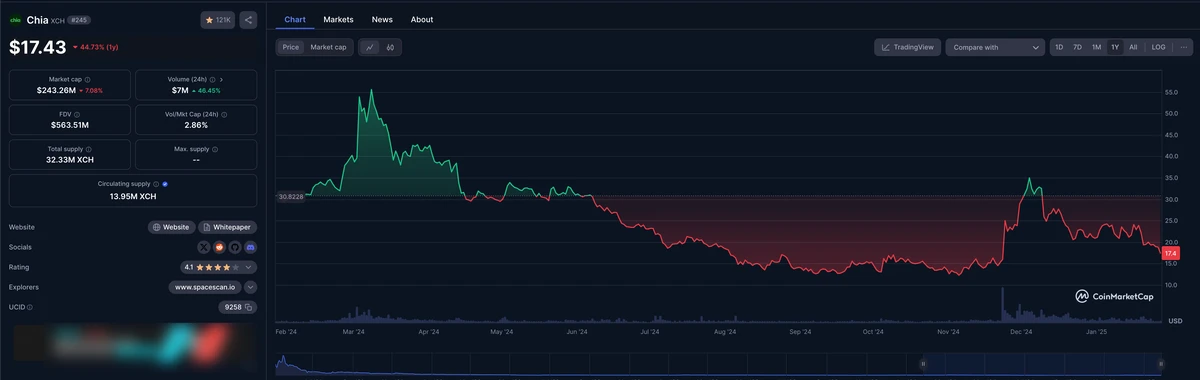1200x380 pixels.
Task: Click the 13.95M XCH circulating supply value
Action: coord(133,196)
